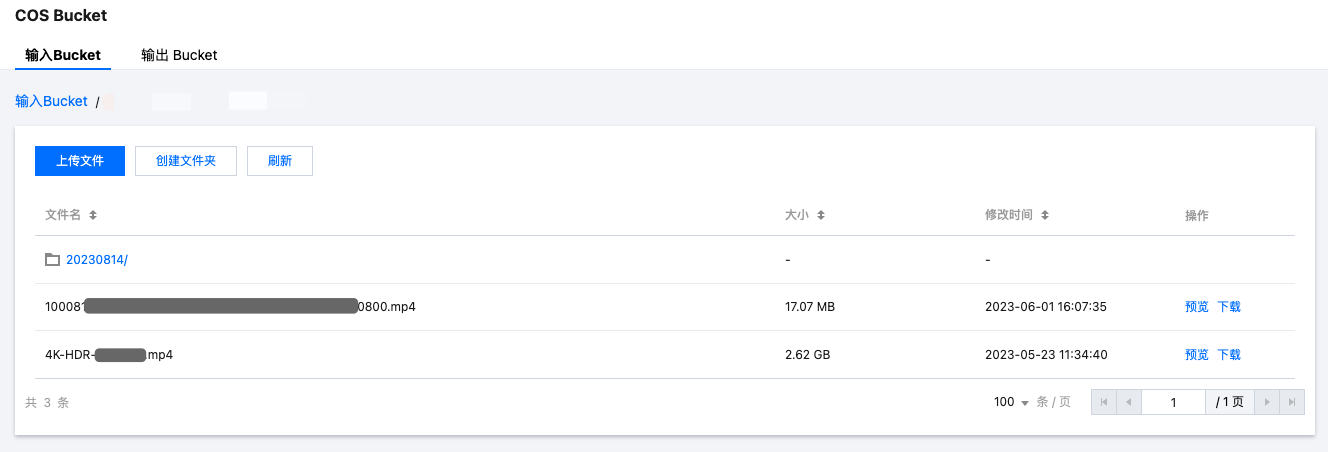1328x452 pixels.
Task: Click the folder icon beside 20230814/
Action: point(53,260)
